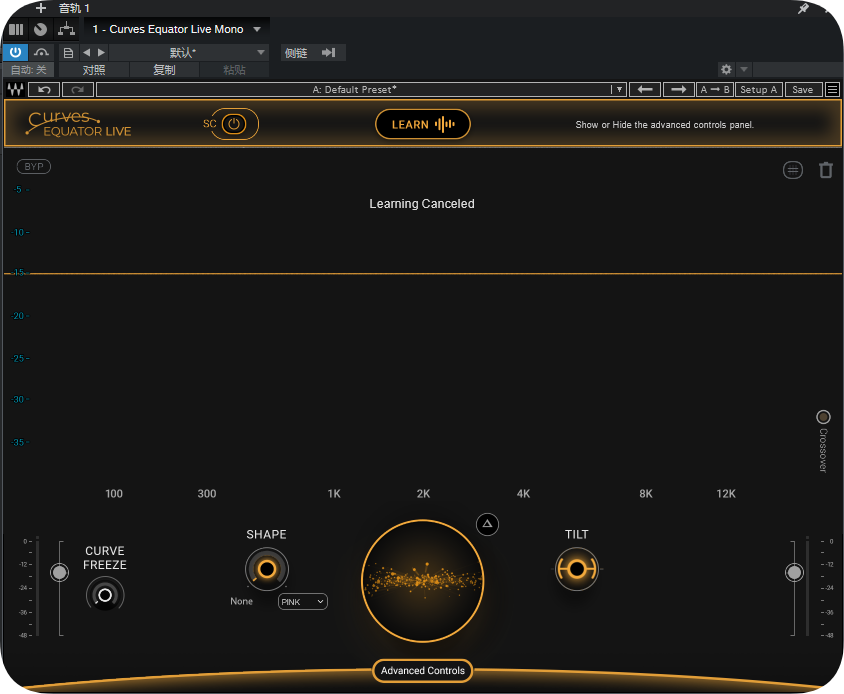844x694 pixels.
Task: Click the Save button
Action: tap(803, 90)
